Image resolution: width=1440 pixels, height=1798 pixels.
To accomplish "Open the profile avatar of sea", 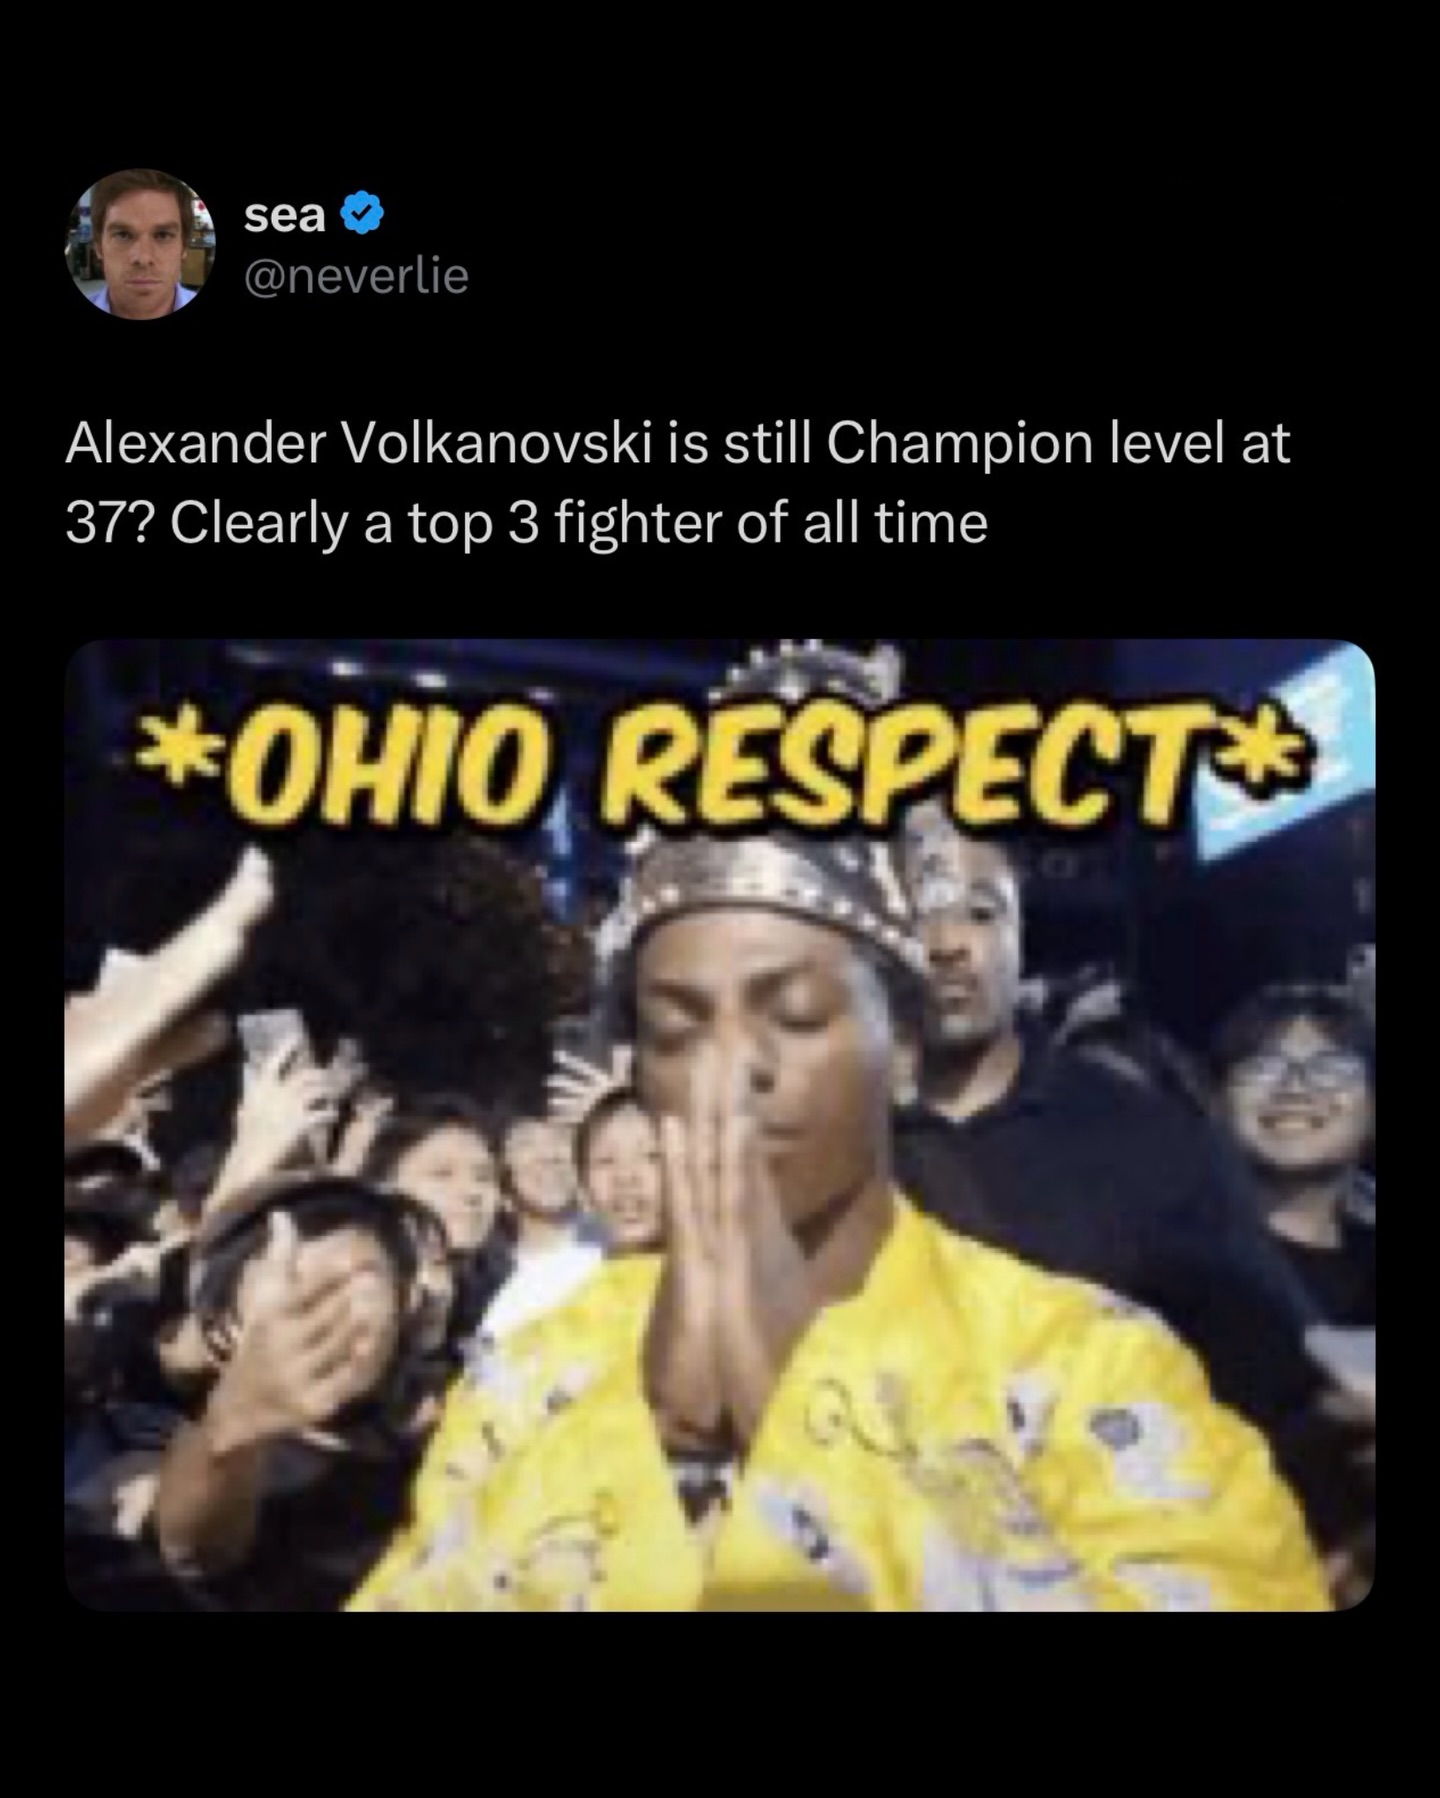I will 140,244.
